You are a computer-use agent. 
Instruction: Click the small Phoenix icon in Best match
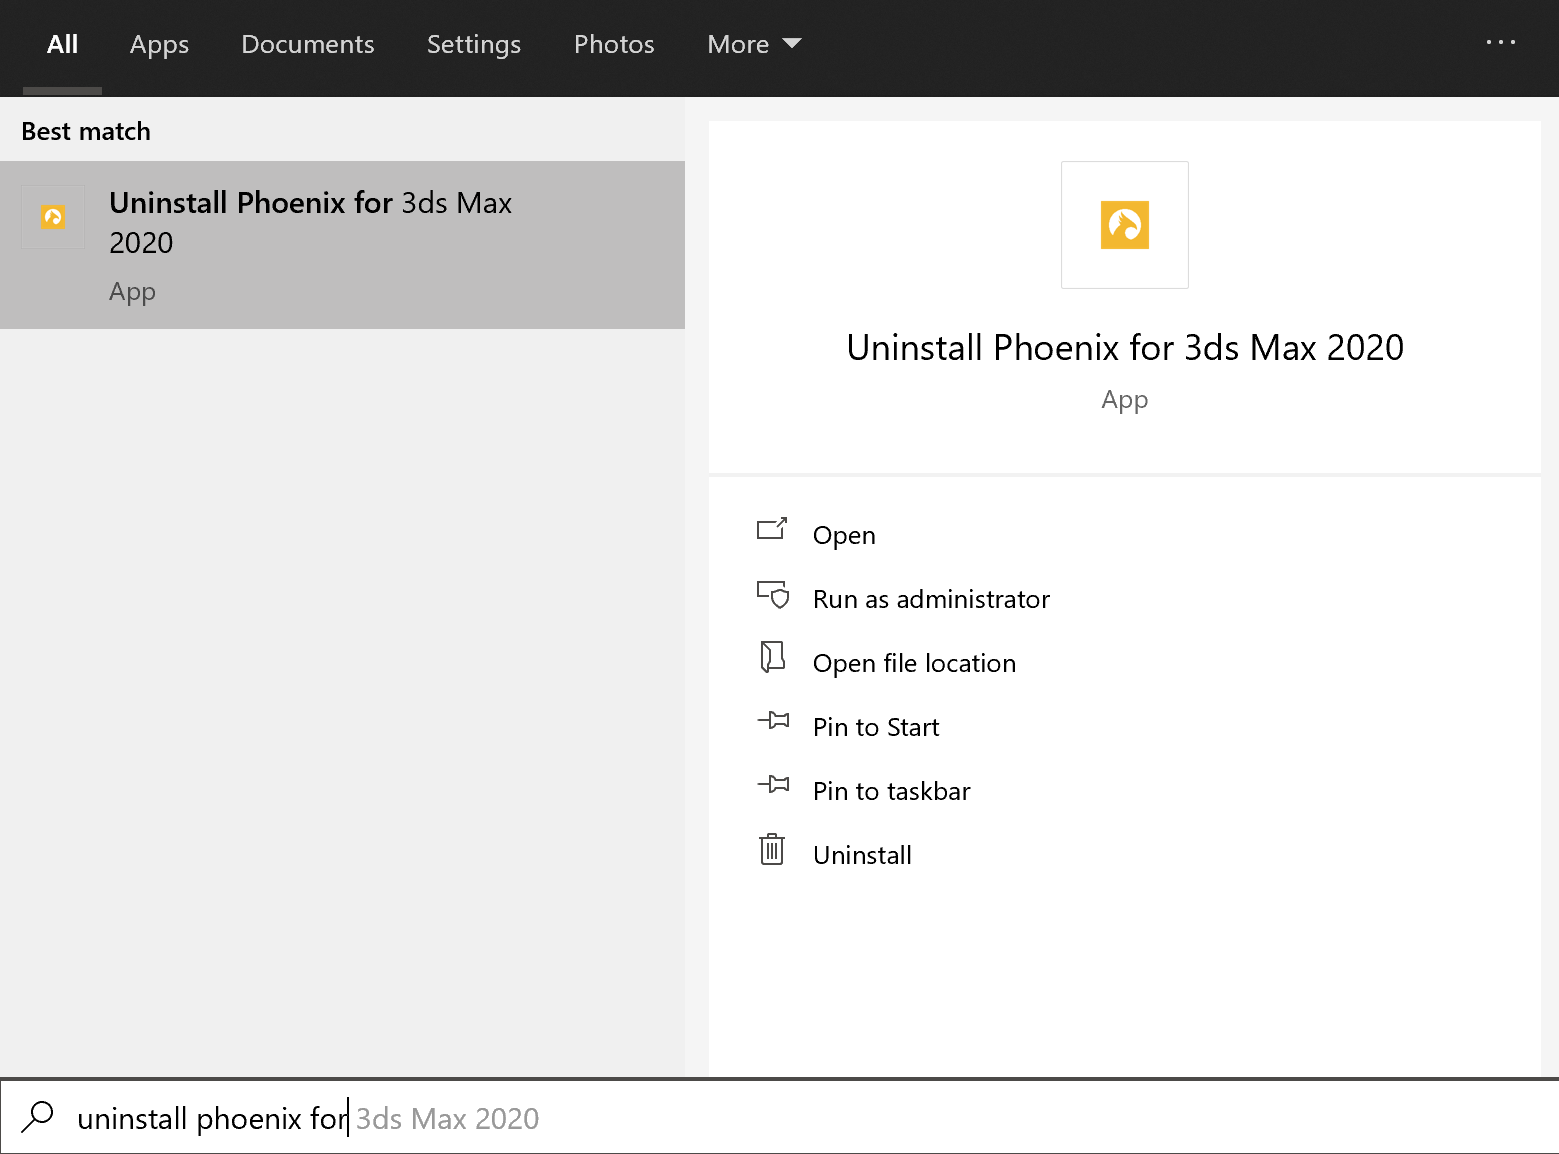(x=53, y=216)
